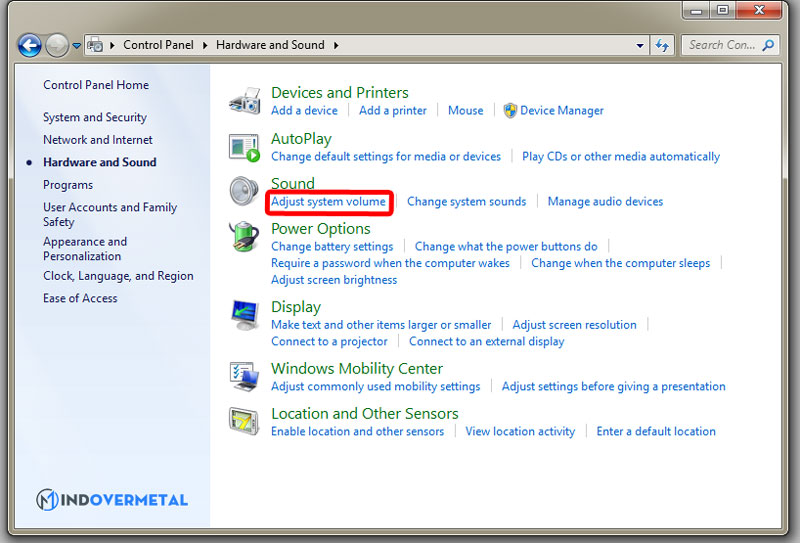Expand the root arrow before Control Panel breadcrumb
This screenshot has height=543, width=800.
point(112,45)
